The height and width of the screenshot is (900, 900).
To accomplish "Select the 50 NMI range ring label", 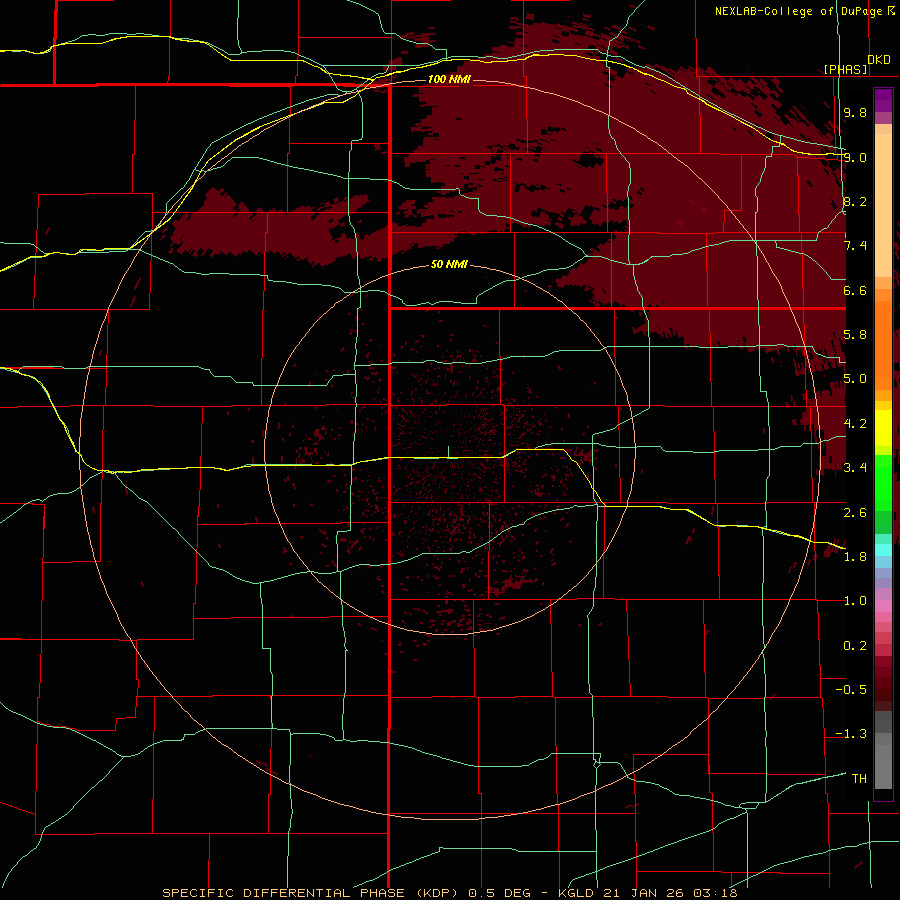I will (449, 264).
